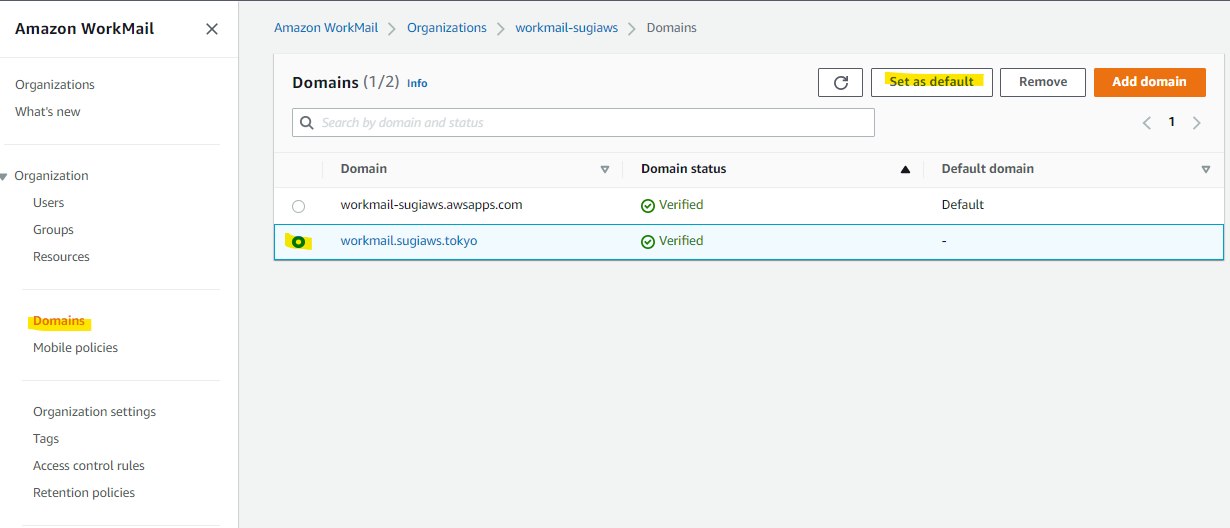
Task: Click the Domains breadcrumb current page text
Action: (672, 28)
